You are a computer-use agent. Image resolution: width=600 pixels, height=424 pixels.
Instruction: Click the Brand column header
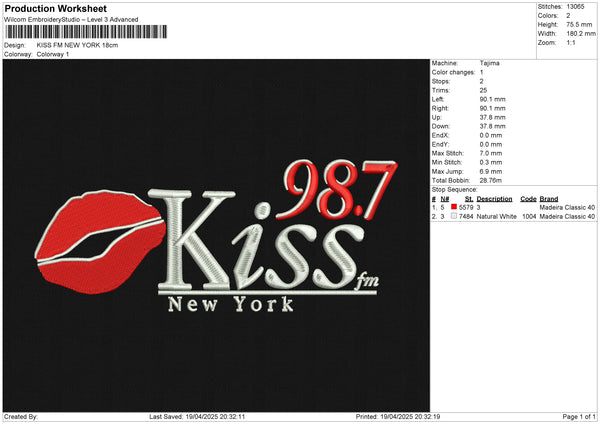(x=549, y=199)
